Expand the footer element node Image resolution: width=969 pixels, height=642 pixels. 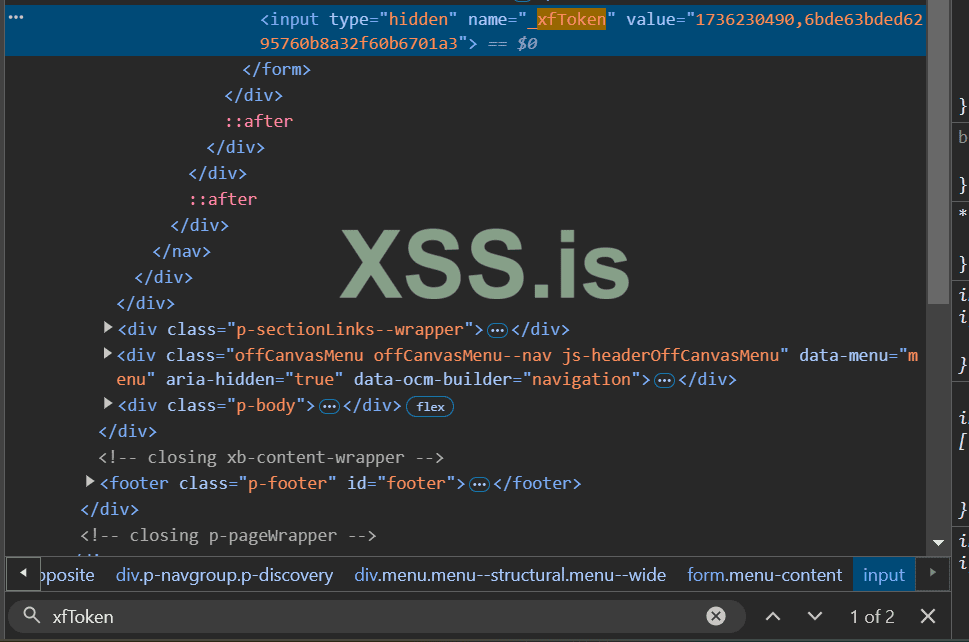[90, 481]
